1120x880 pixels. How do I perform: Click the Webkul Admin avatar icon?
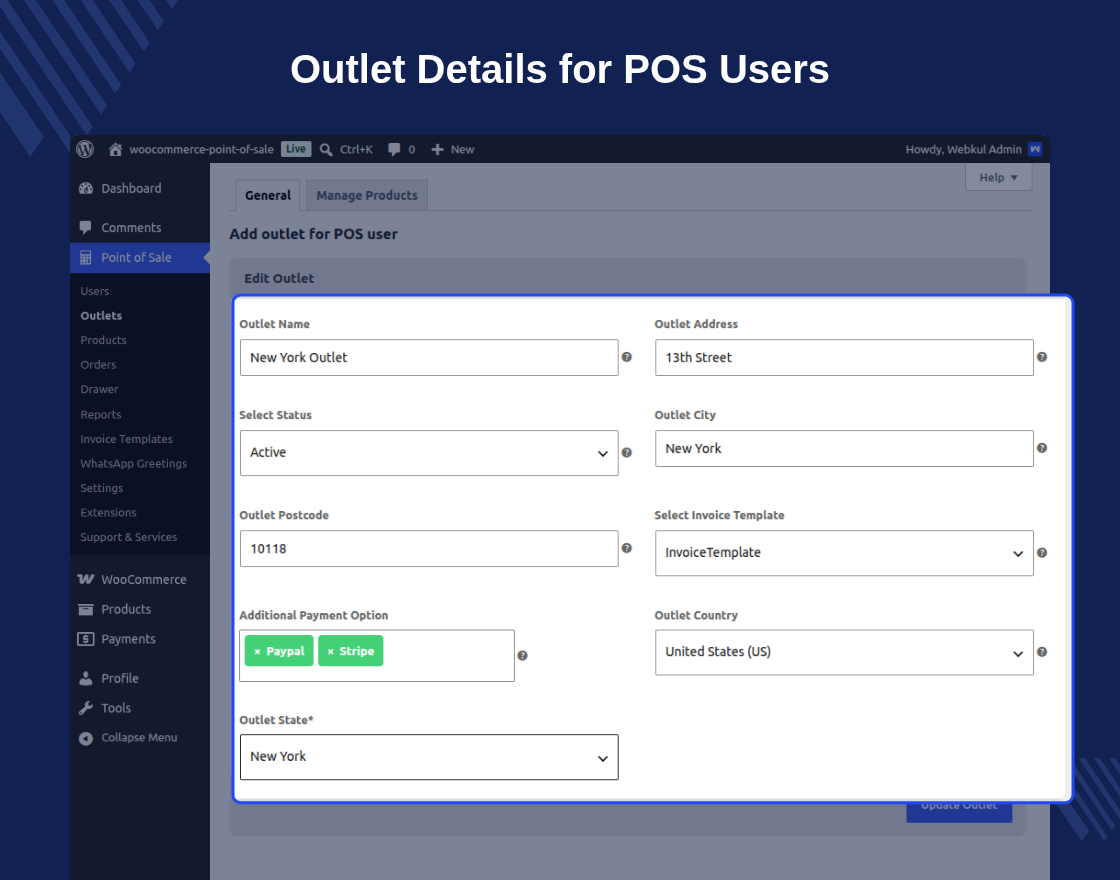point(1034,149)
